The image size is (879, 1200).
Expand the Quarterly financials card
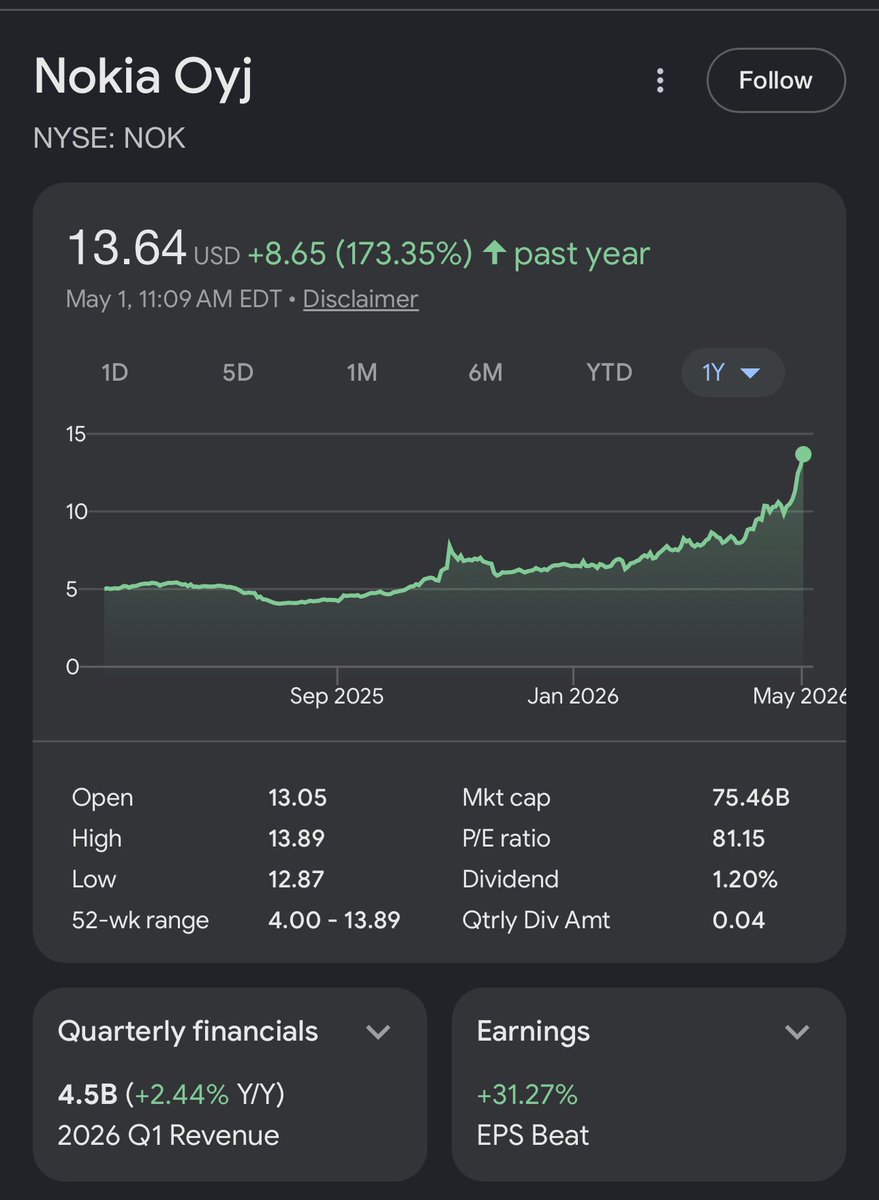[378, 1031]
